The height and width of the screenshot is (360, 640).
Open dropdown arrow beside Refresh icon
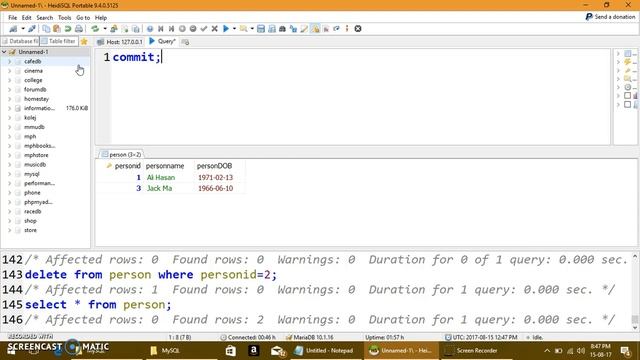[105, 29]
